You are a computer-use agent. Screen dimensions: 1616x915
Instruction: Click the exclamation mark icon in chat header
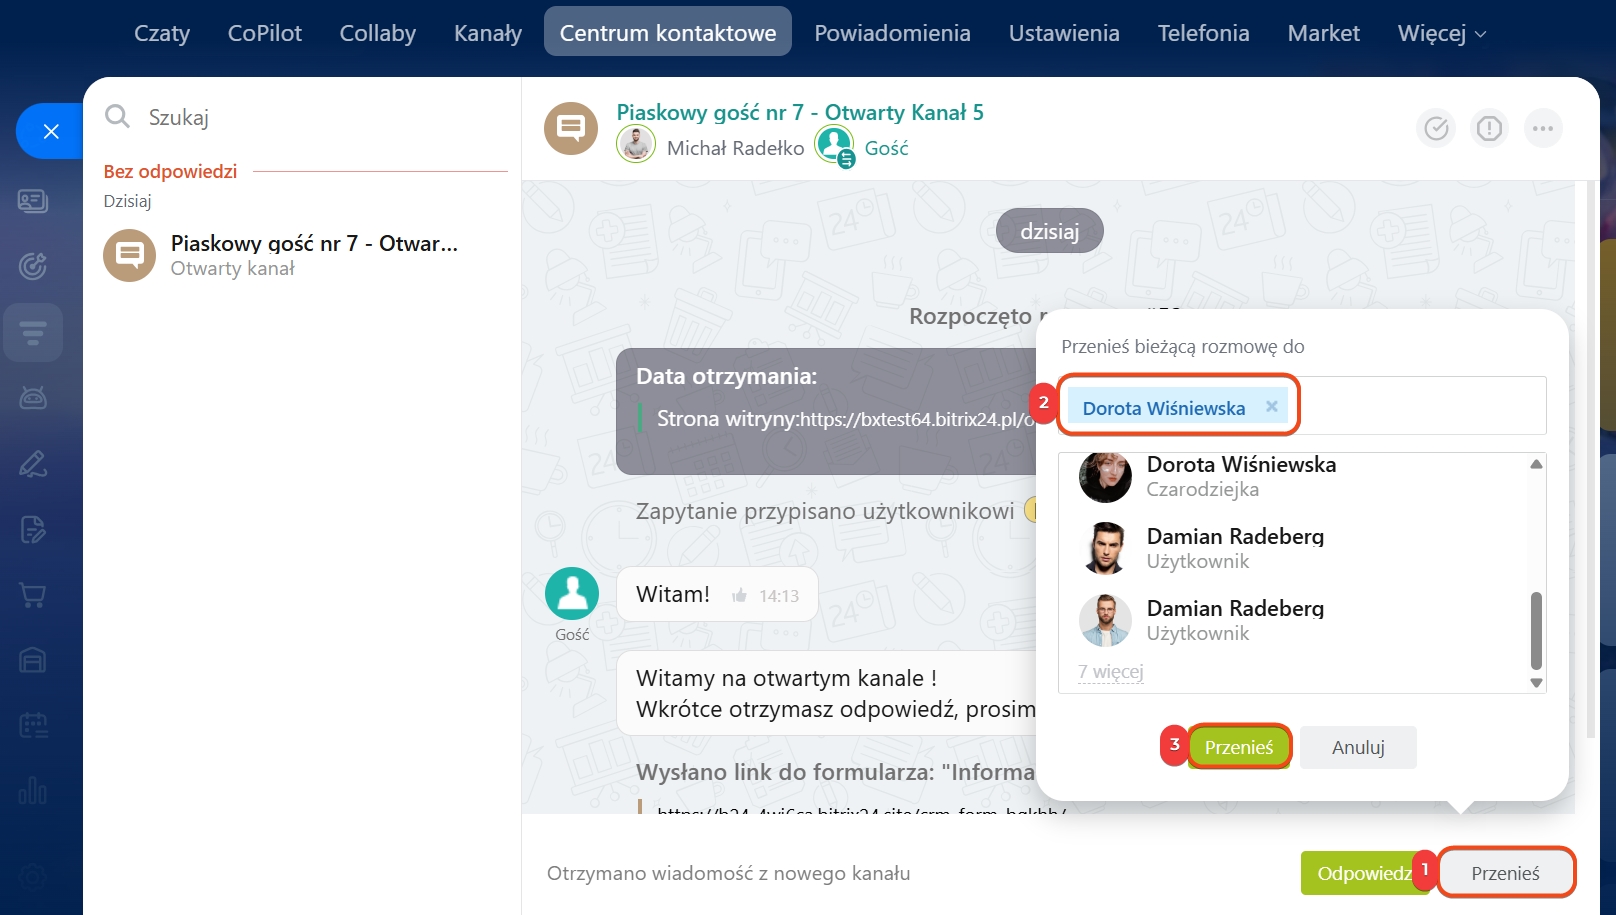click(x=1489, y=128)
